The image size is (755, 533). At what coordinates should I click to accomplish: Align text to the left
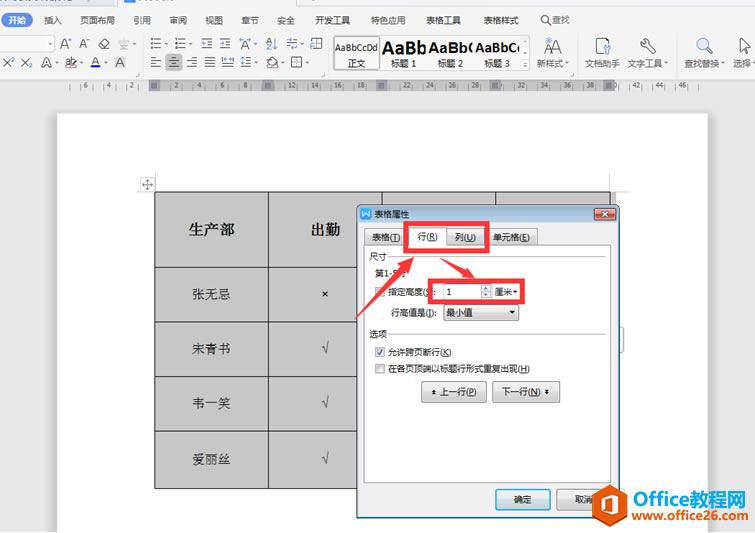pos(156,62)
